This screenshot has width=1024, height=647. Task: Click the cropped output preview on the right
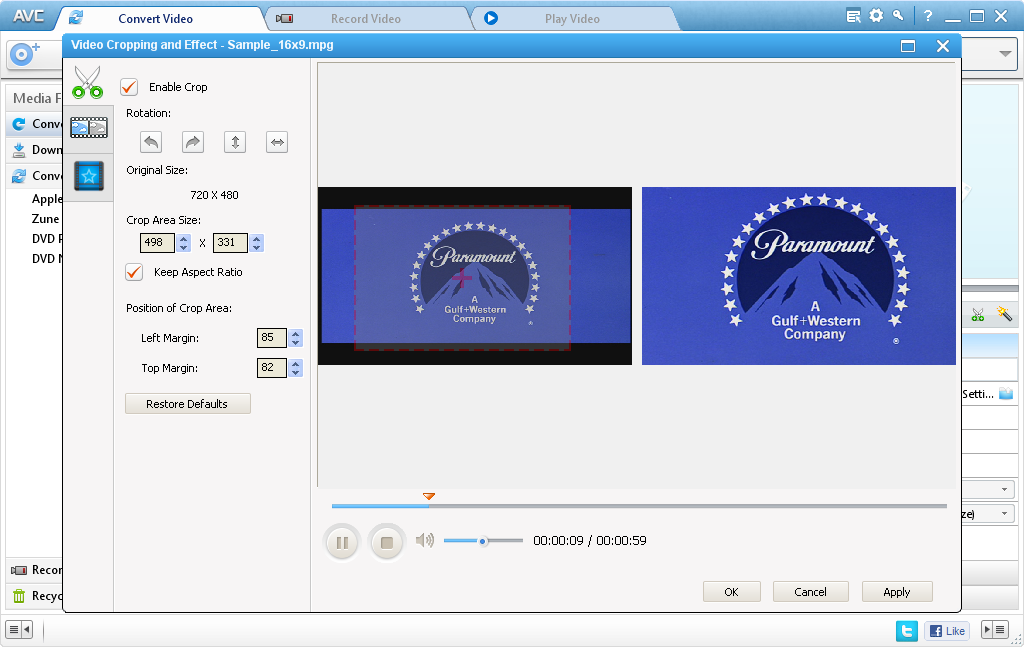click(799, 276)
